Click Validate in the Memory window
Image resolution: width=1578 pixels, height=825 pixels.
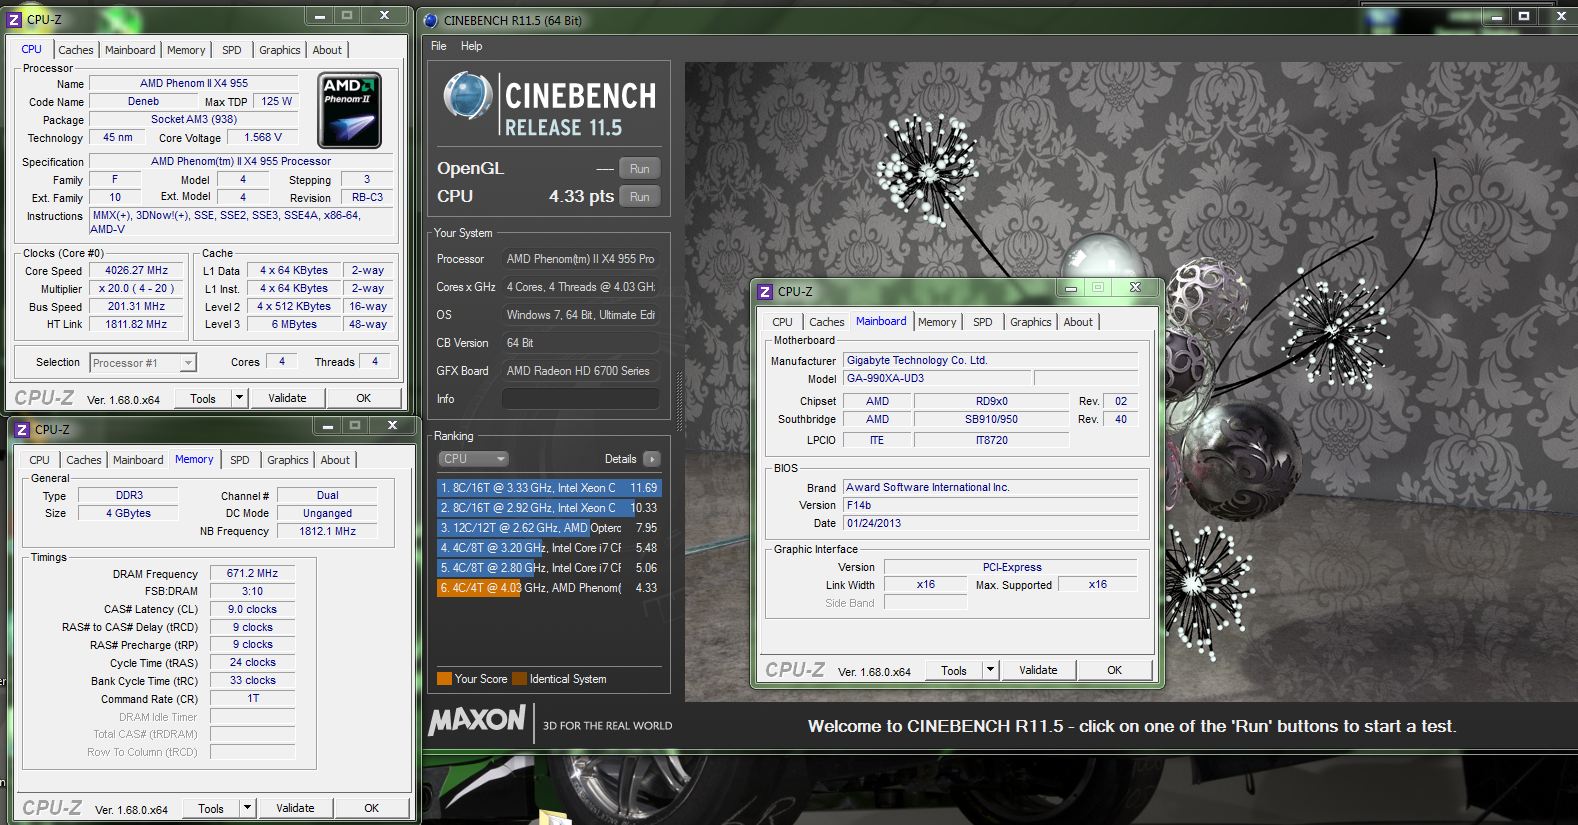(x=295, y=808)
